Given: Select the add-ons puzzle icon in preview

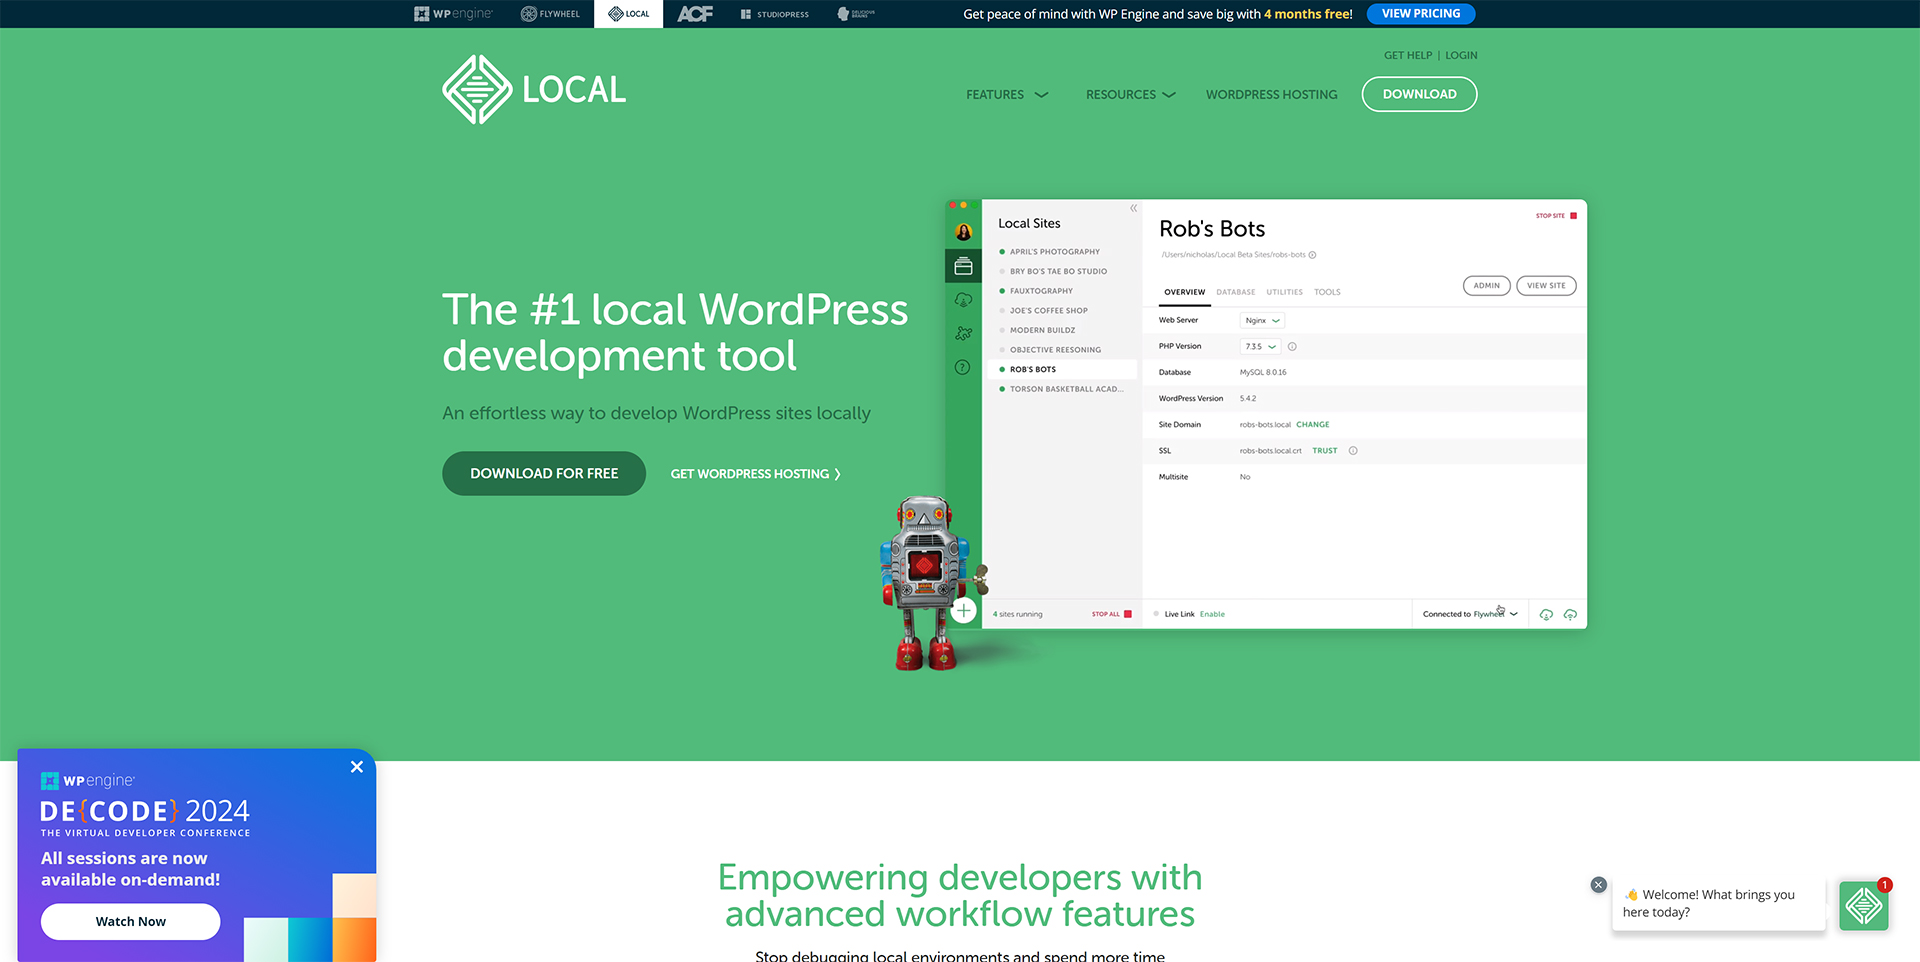Looking at the screenshot, I should [x=963, y=333].
